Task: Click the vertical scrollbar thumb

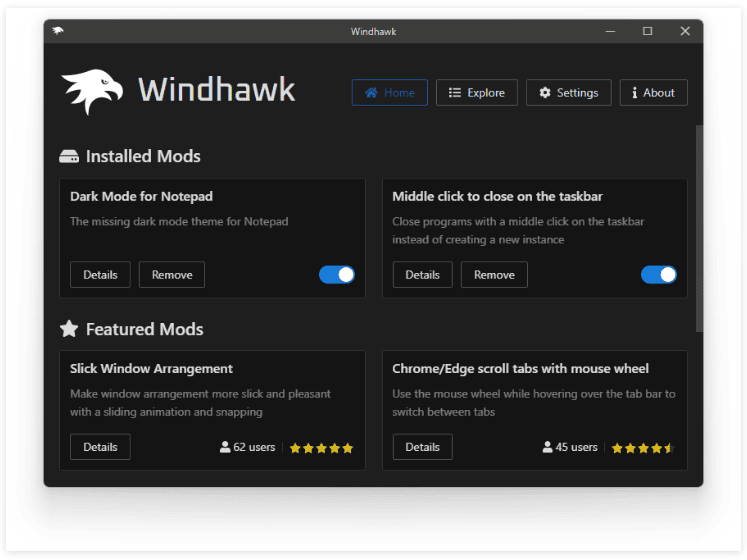Action: pyautogui.click(x=699, y=229)
